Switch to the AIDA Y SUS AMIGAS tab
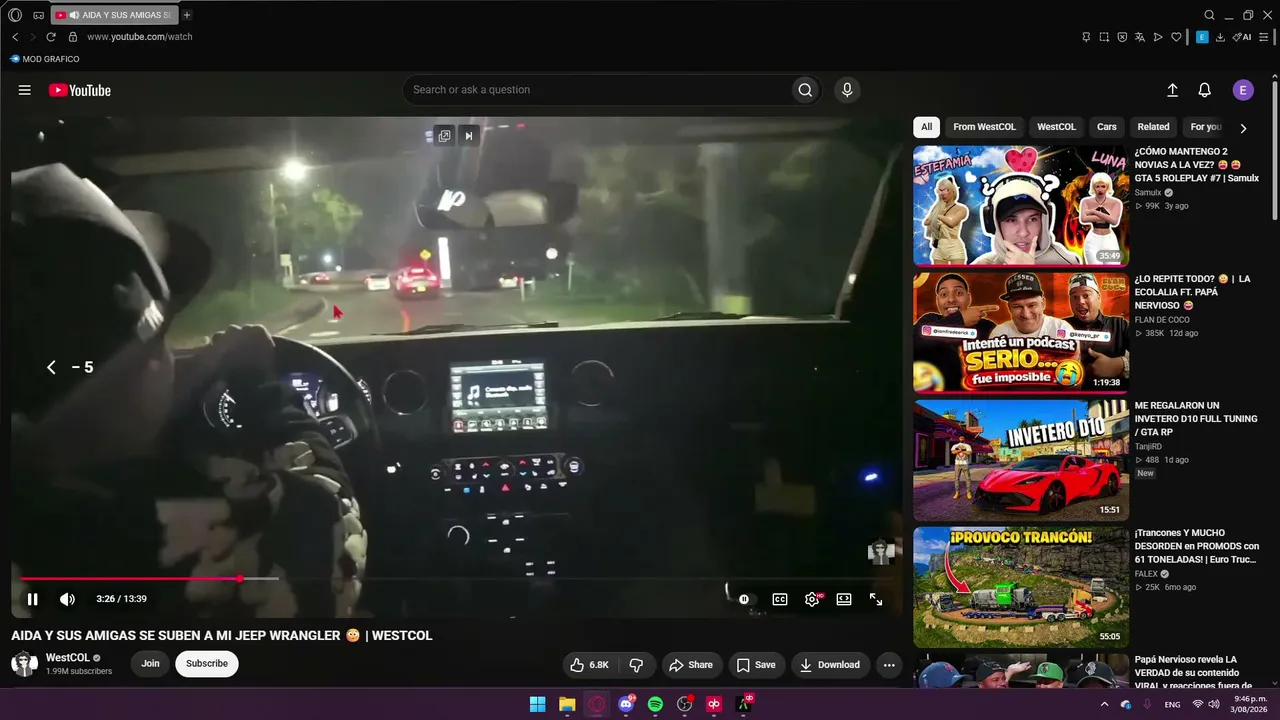 (113, 15)
